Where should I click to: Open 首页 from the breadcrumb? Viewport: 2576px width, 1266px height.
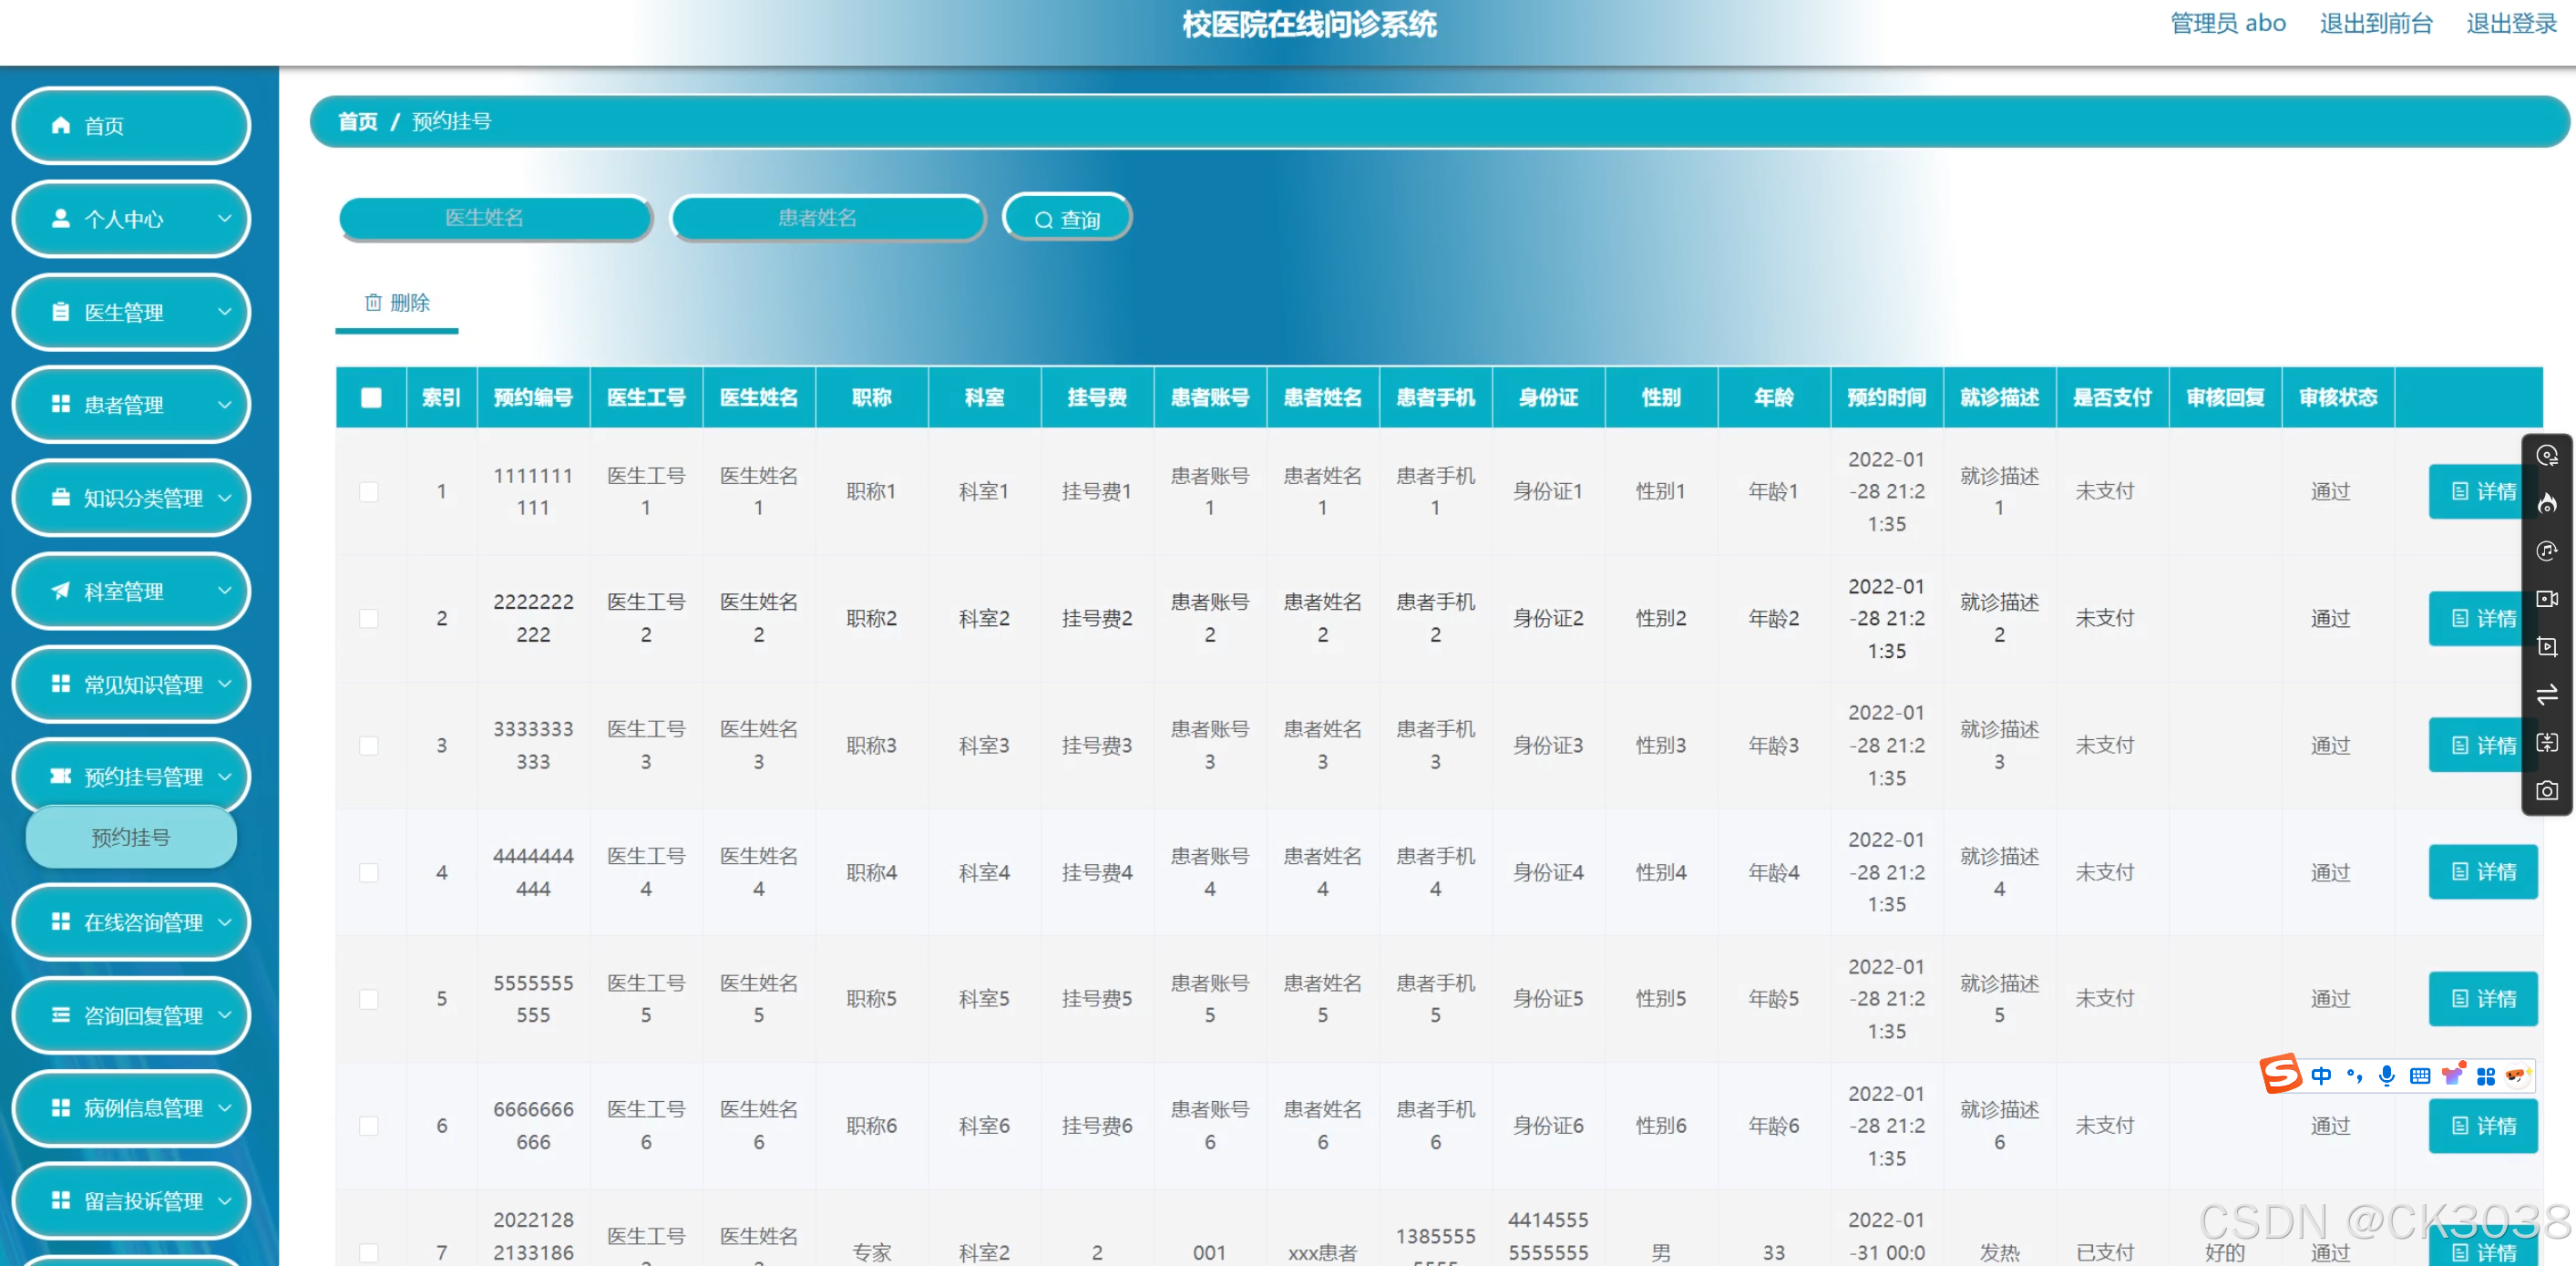(356, 121)
